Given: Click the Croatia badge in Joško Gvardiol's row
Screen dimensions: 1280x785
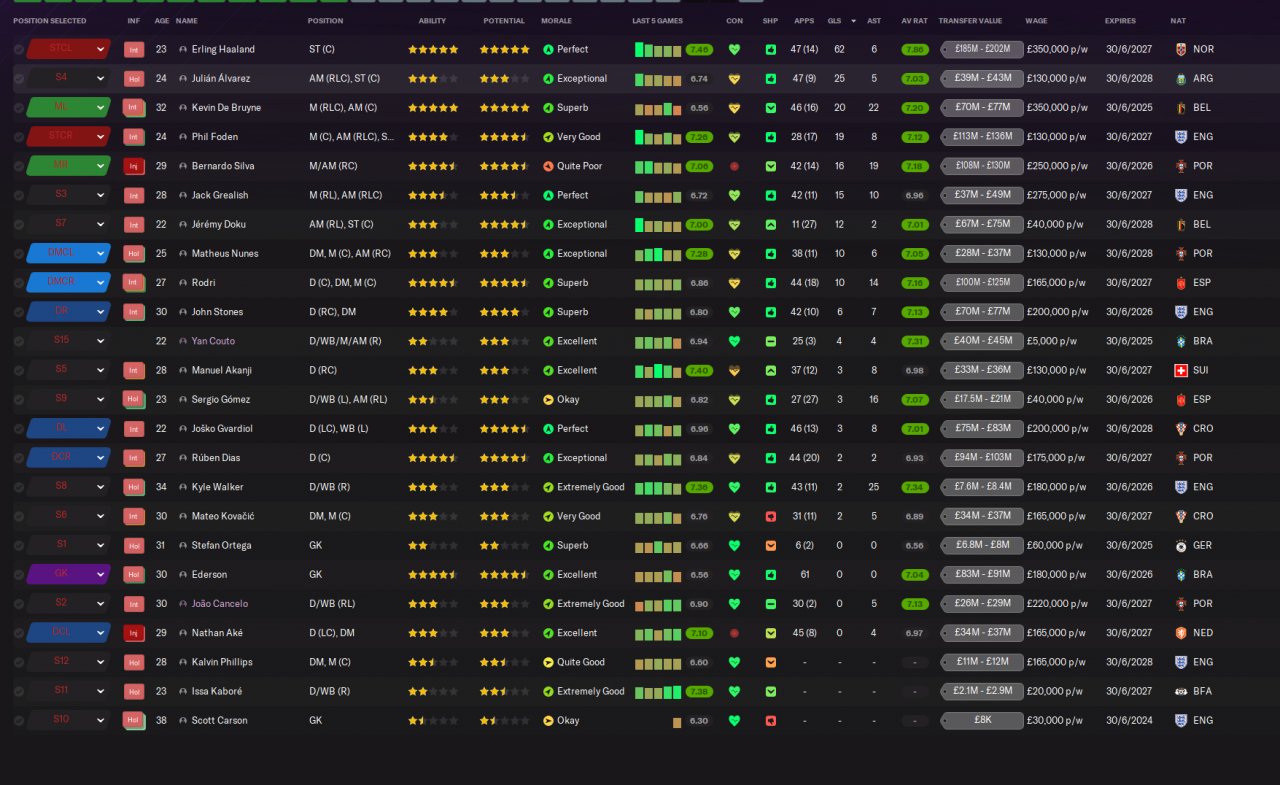Looking at the screenshot, I should click(1181, 429).
